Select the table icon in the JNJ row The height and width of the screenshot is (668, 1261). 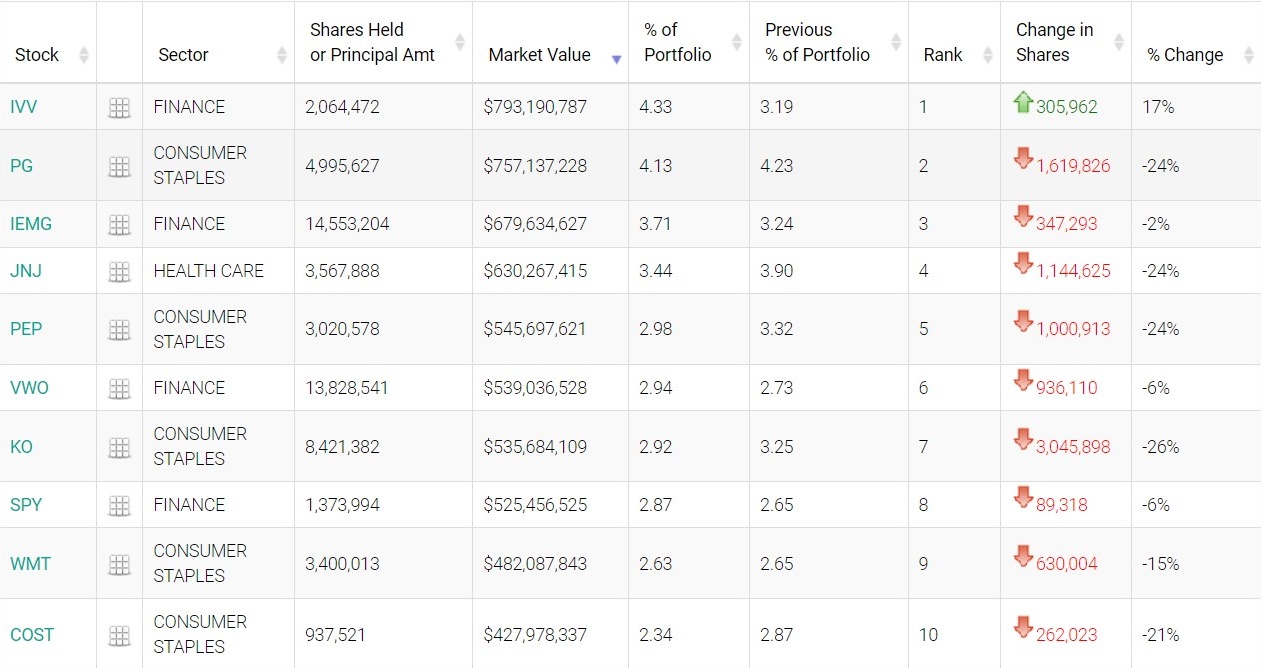click(119, 272)
